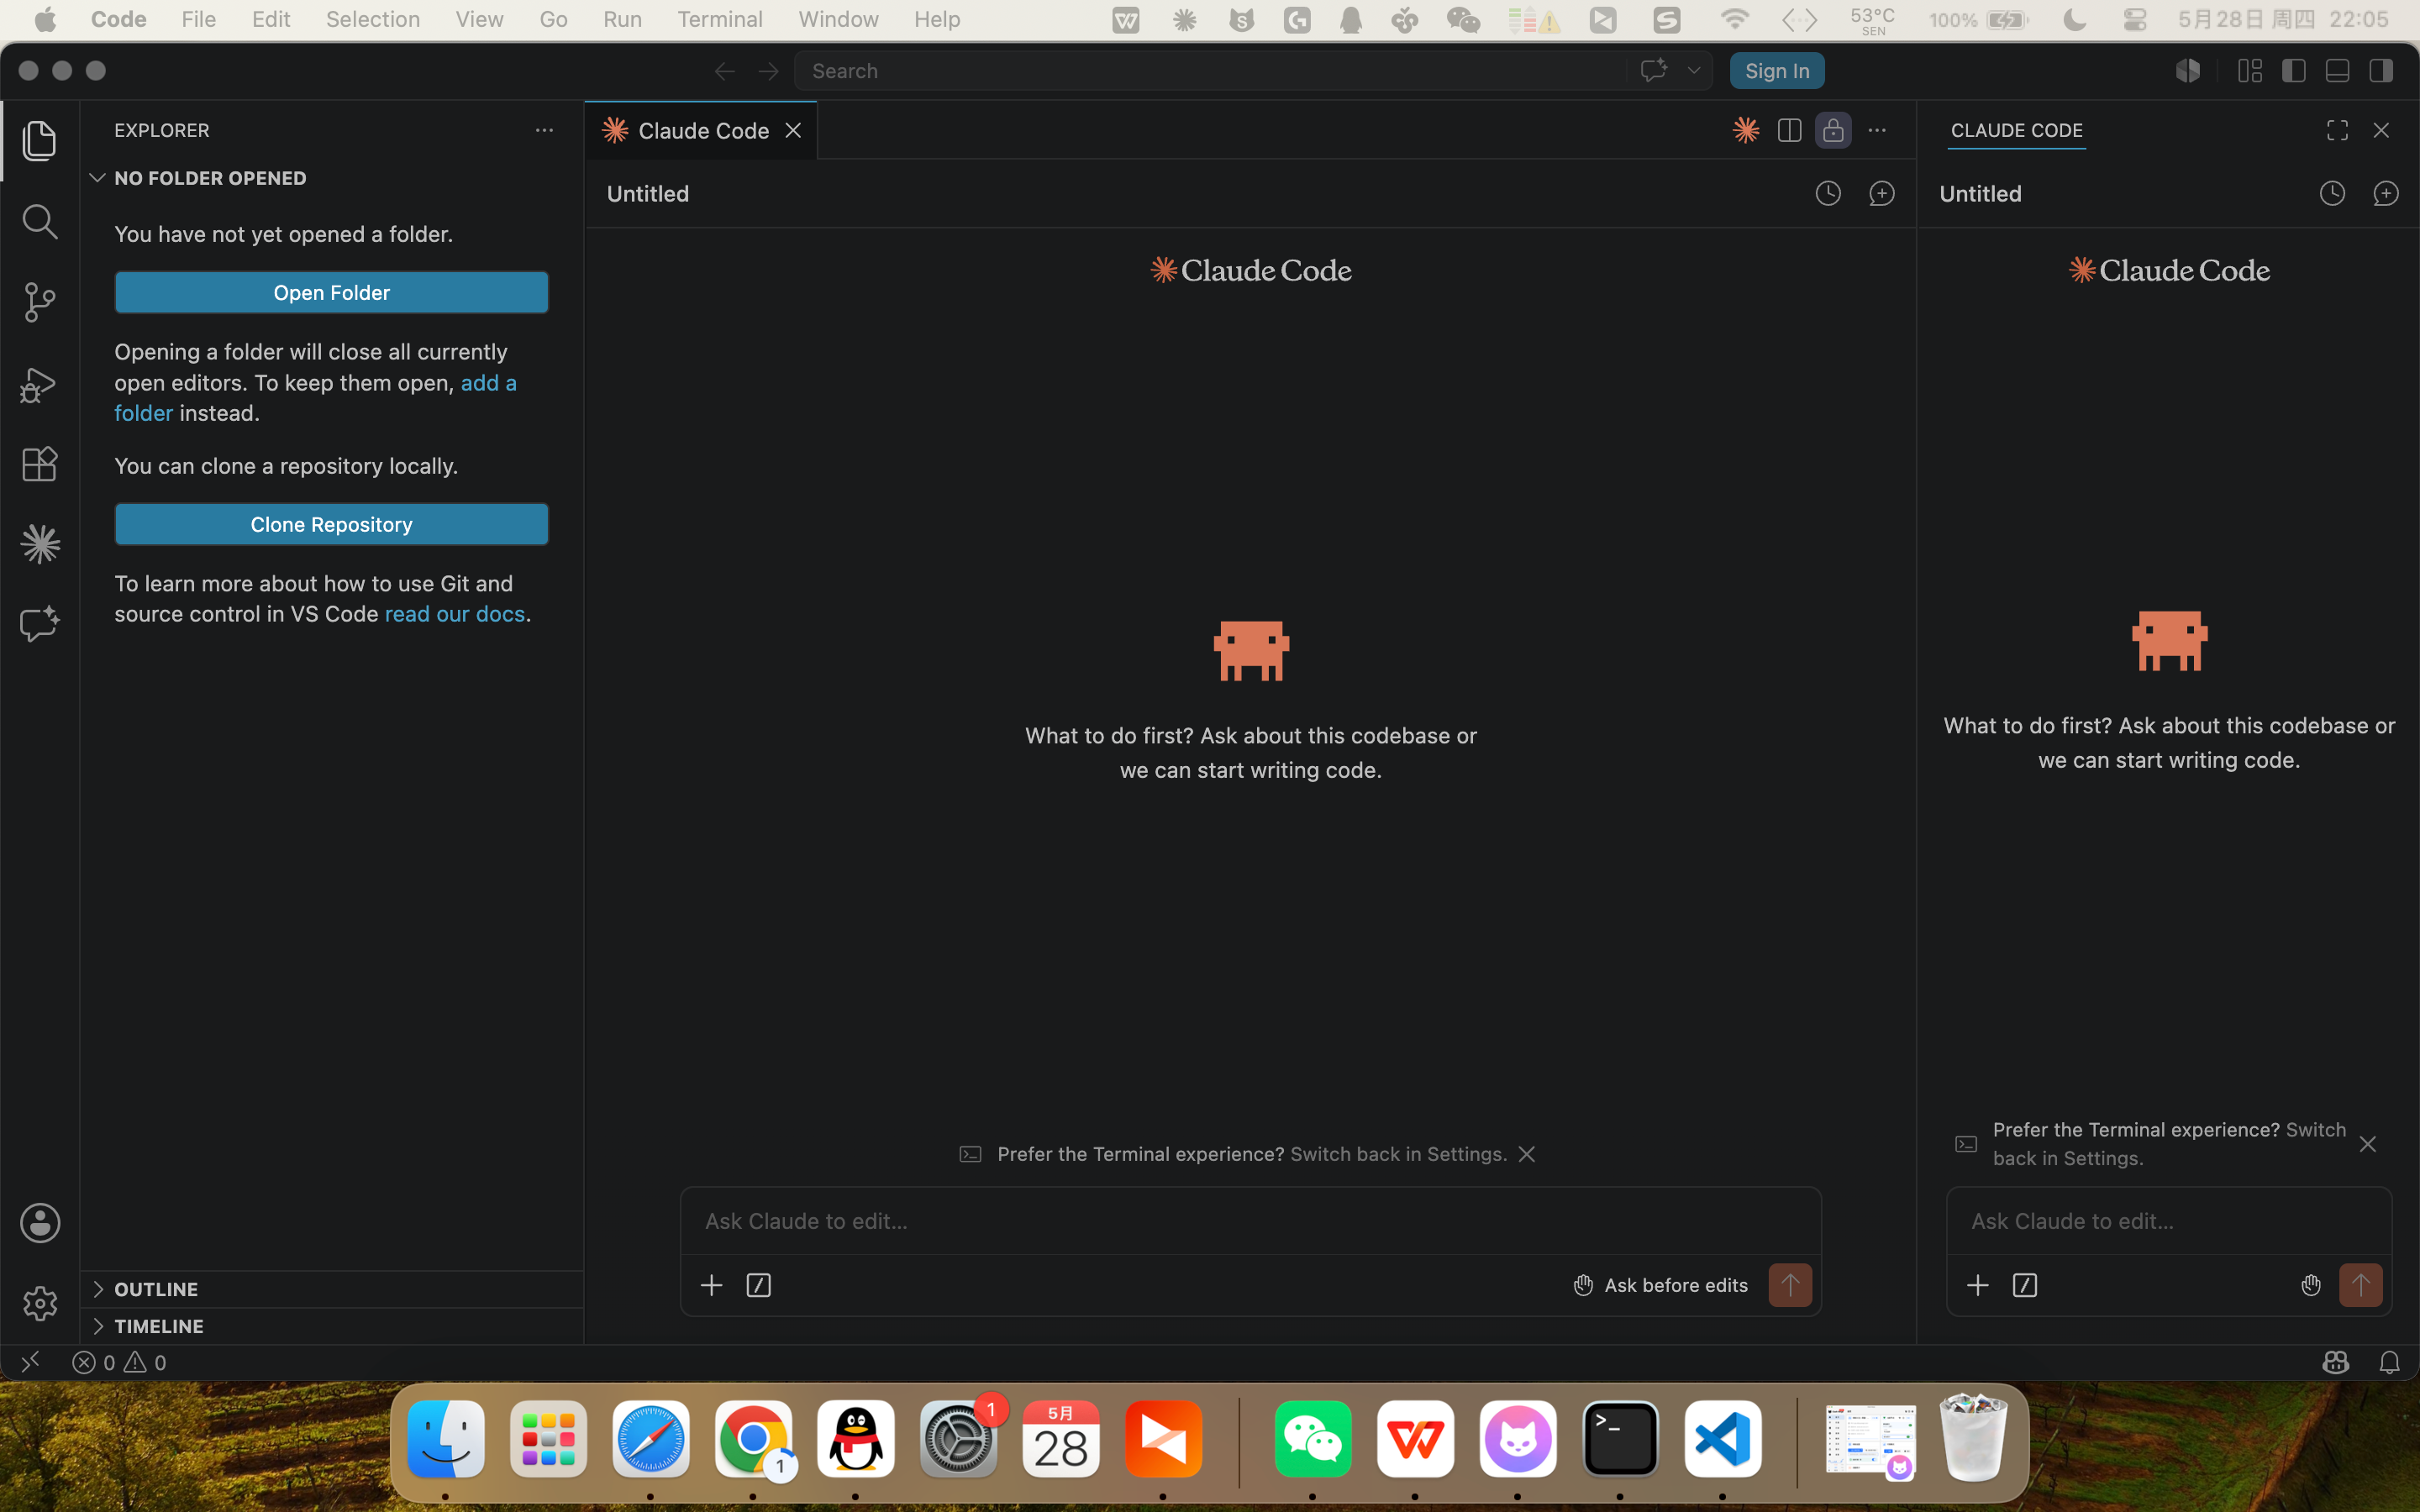Click Explorer views and more actions ellipsis
This screenshot has height=1512, width=2420.
click(x=544, y=130)
